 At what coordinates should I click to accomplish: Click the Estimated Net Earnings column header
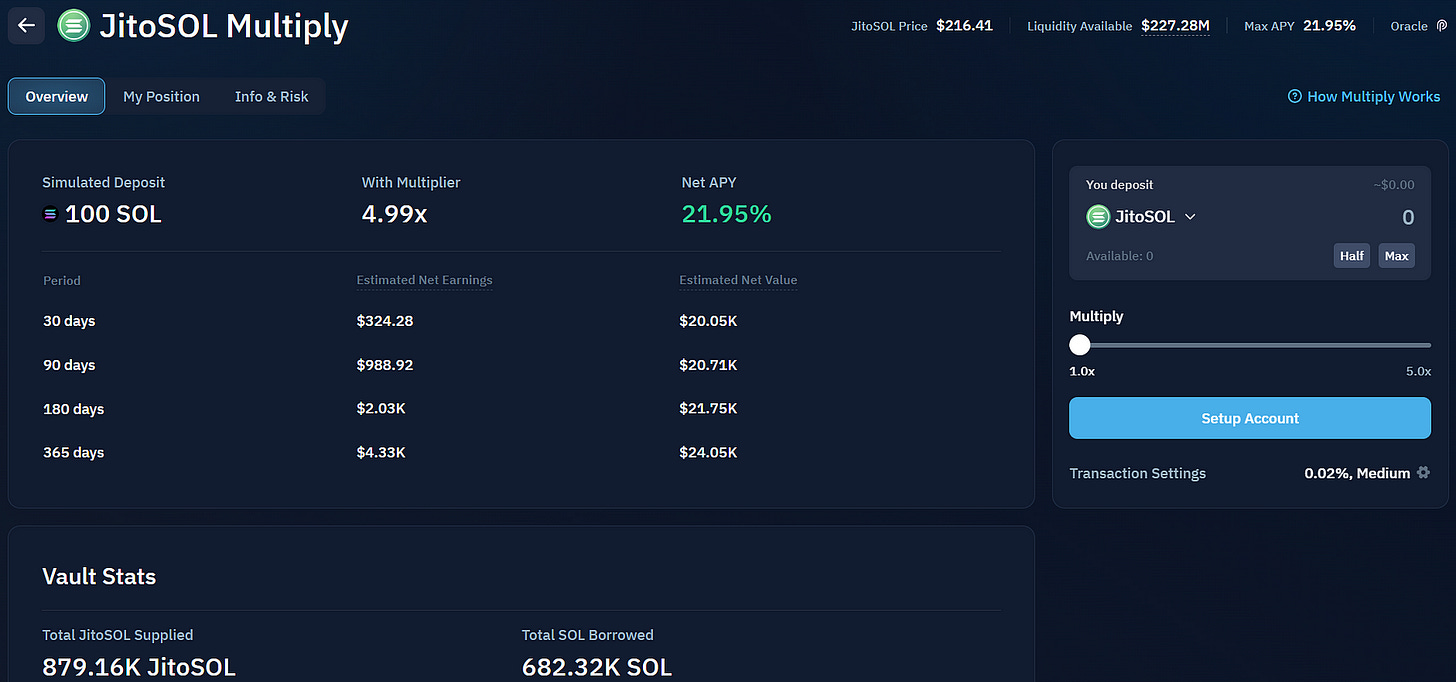coord(424,280)
